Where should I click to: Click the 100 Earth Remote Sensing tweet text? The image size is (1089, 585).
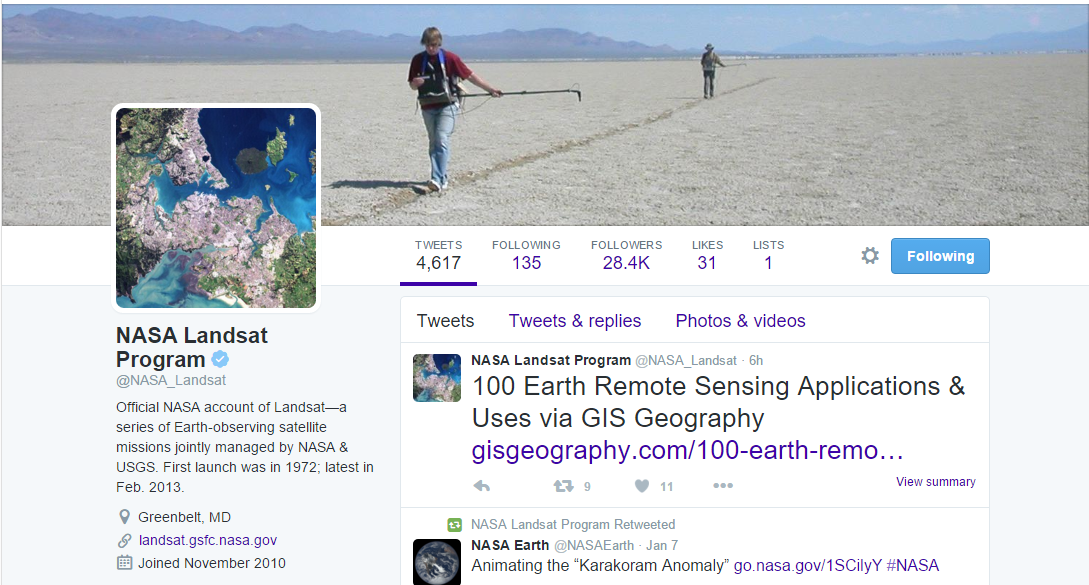pyautogui.click(x=718, y=402)
